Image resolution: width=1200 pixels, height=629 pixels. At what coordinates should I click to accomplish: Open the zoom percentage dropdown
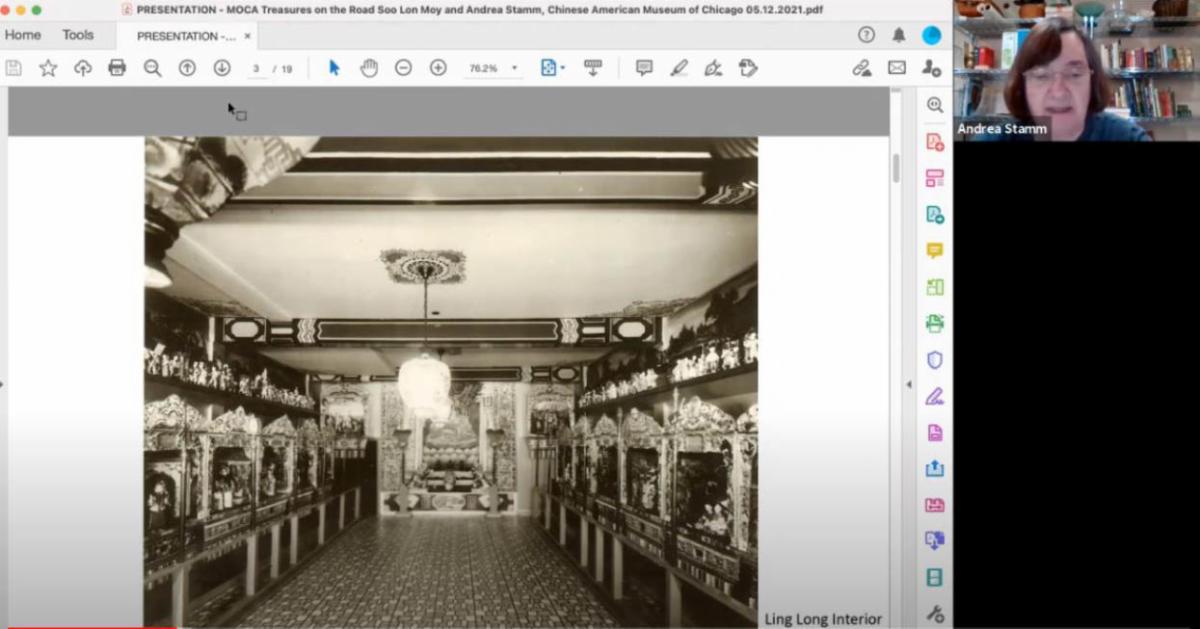click(x=515, y=68)
